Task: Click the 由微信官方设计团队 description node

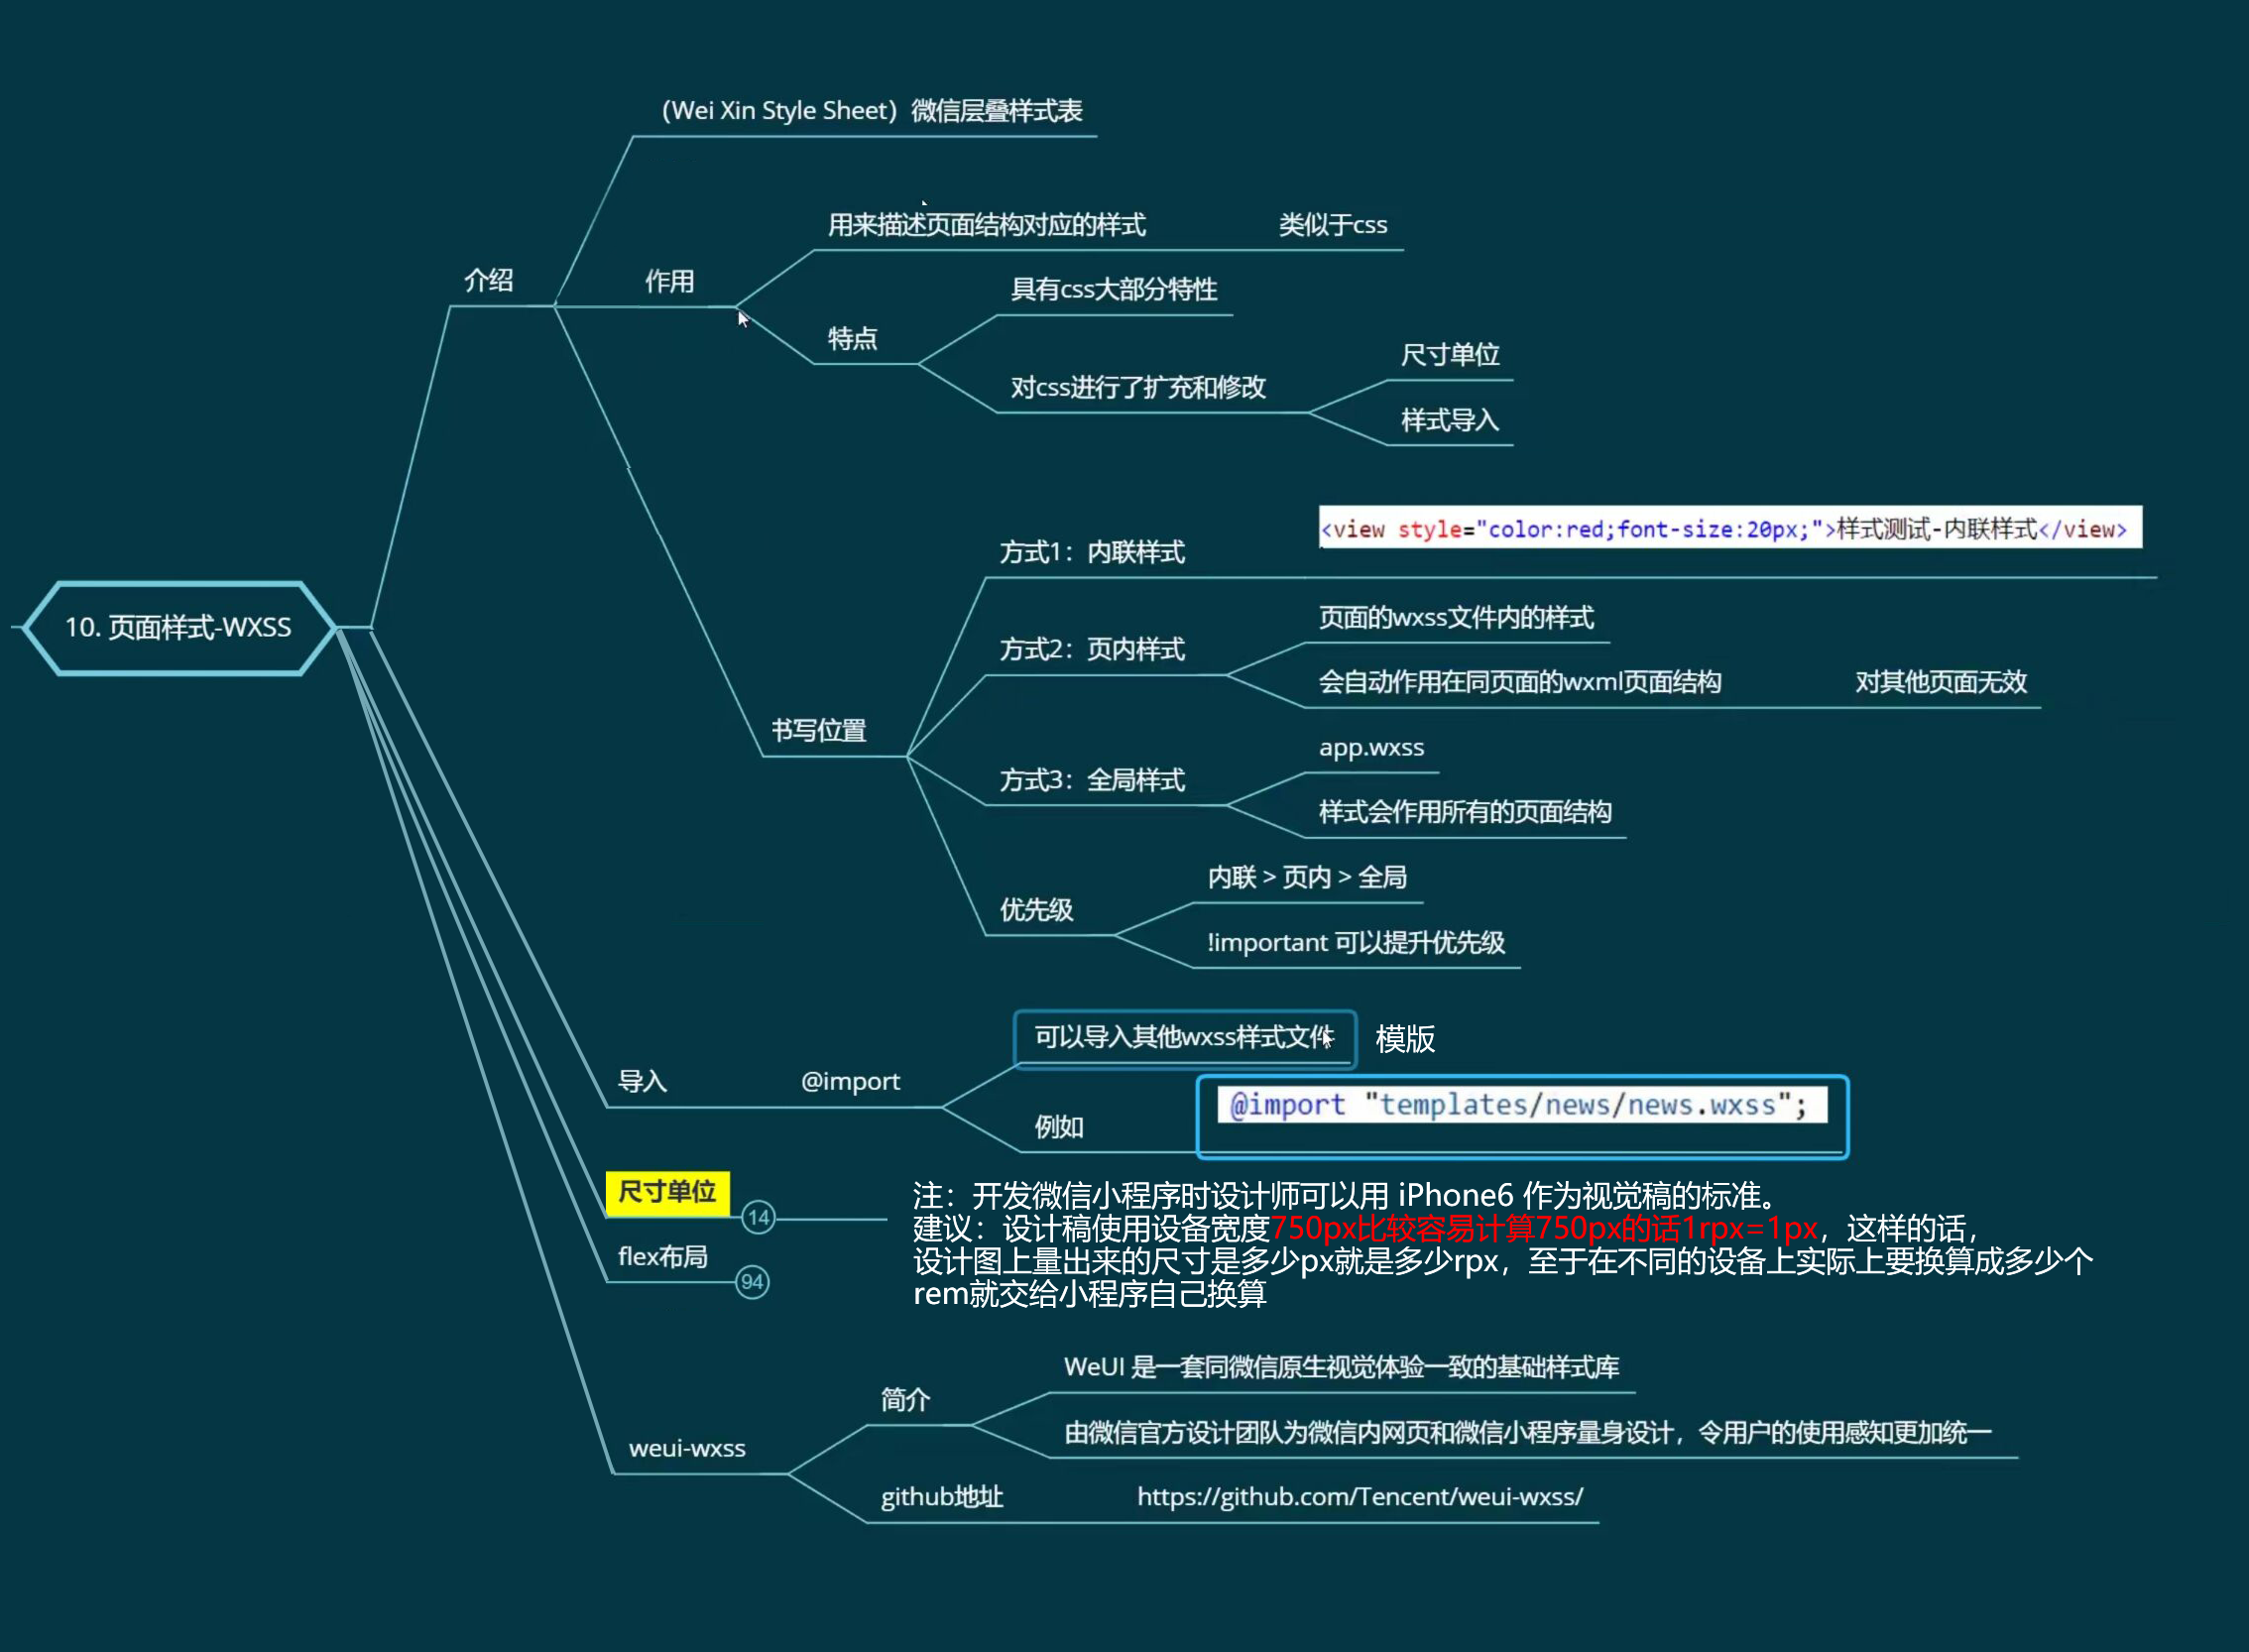Action: coord(1527,1433)
